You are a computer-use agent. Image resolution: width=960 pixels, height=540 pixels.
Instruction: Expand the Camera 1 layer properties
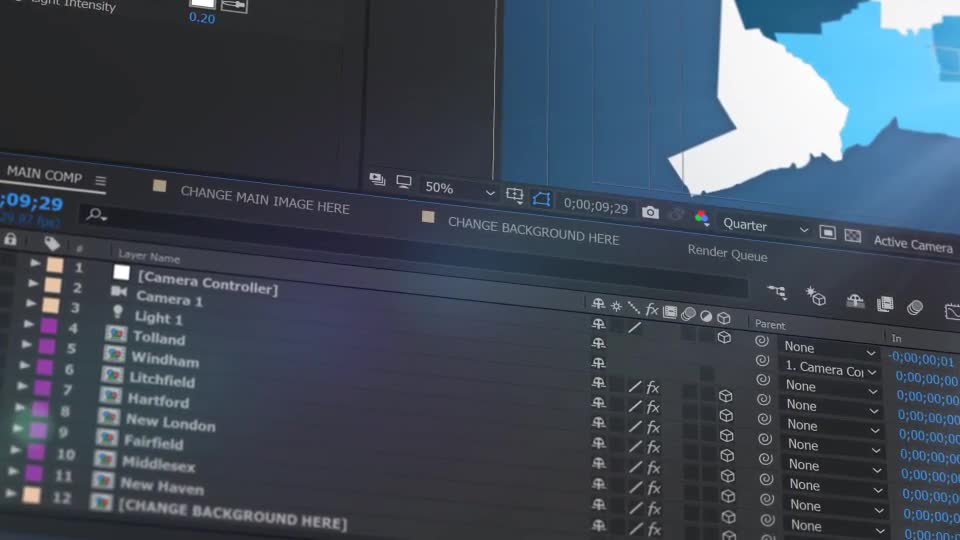(x=33, y=283)
